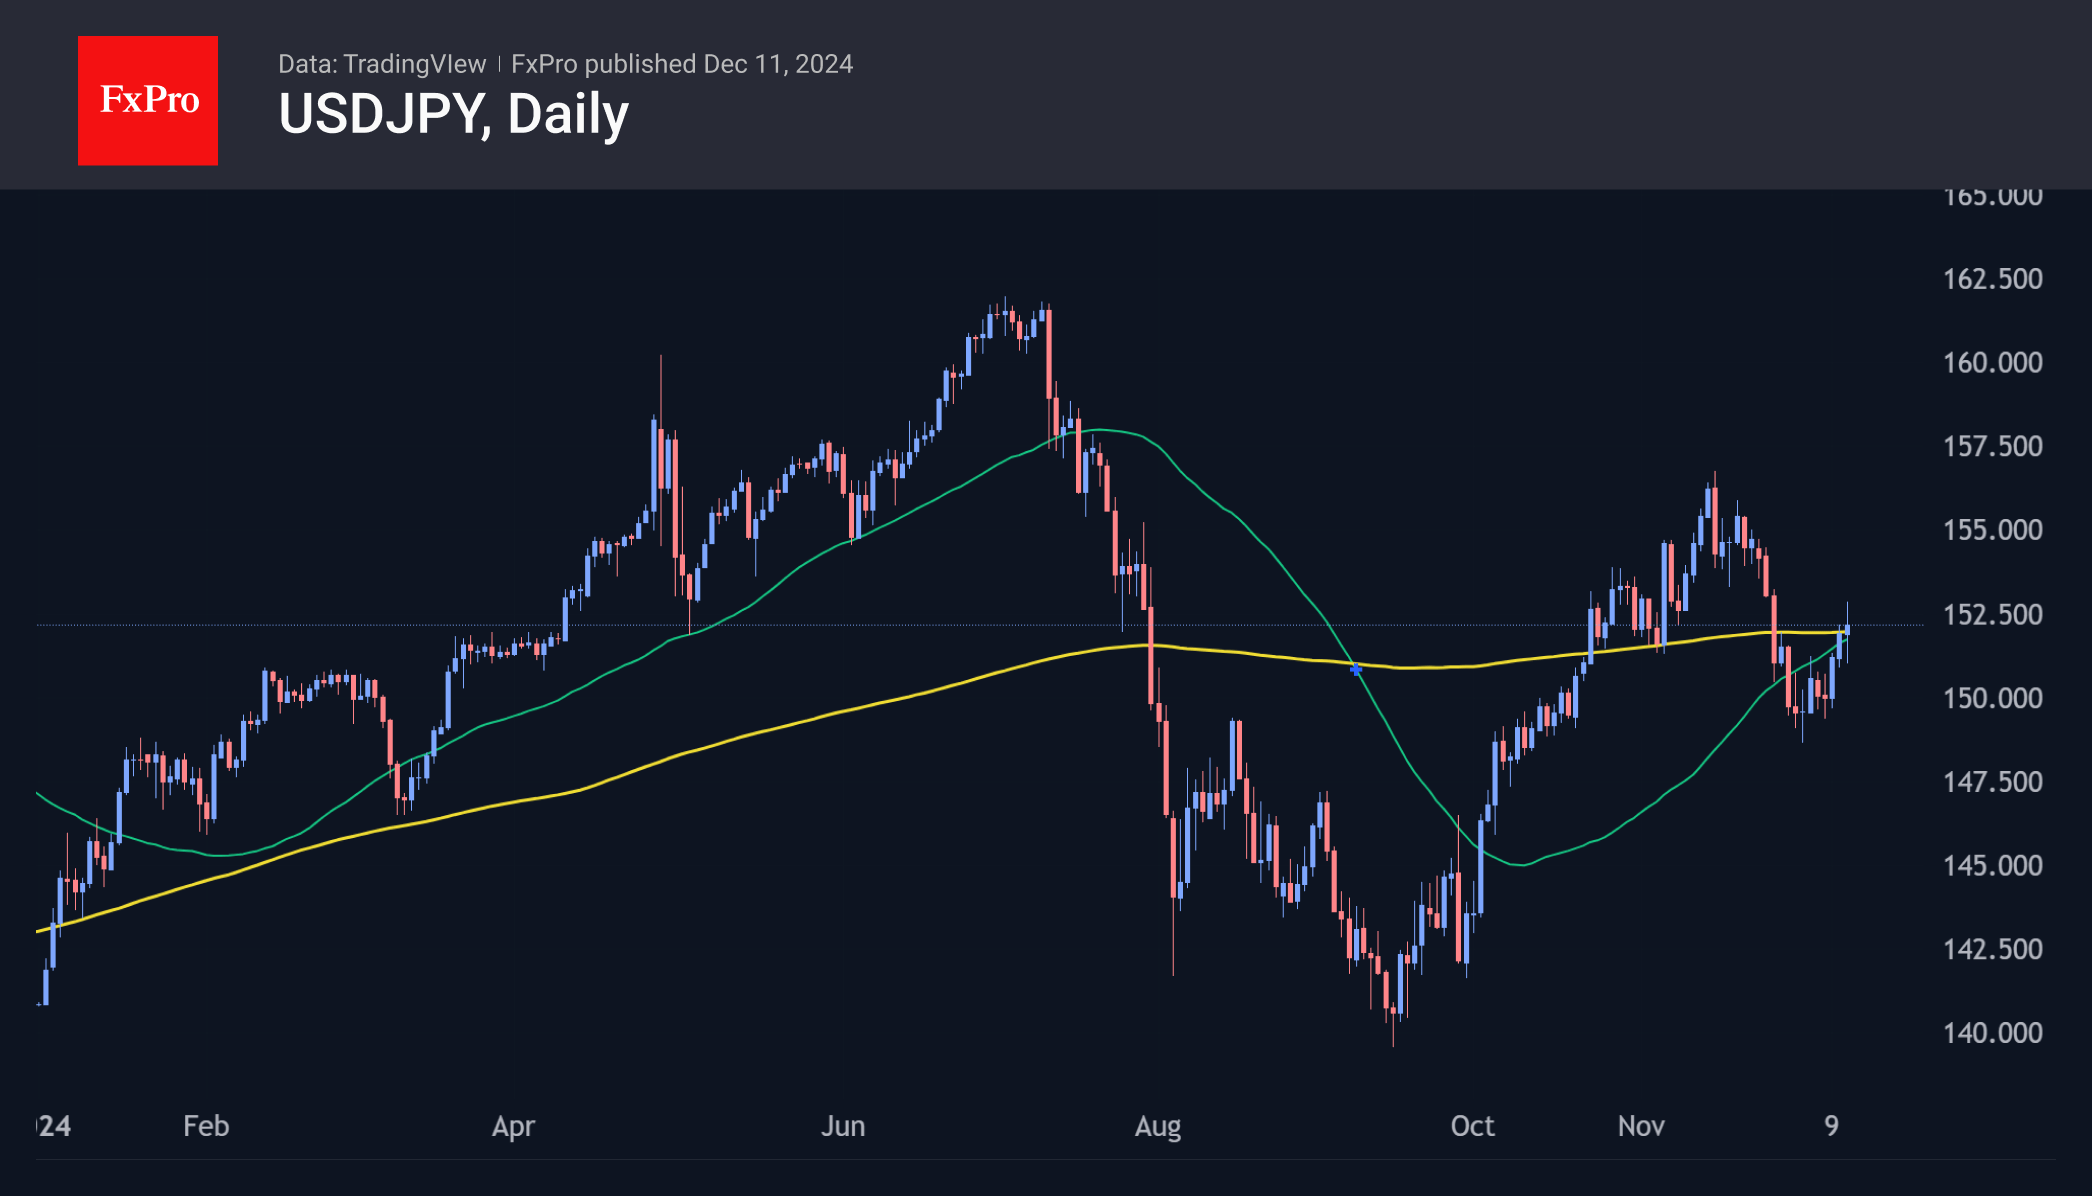Image resolution: width=2092 pixels, height=1196 pixels.
Task: Select the 9 date label on the time axis
Action: click(x=1831, y=1126)
